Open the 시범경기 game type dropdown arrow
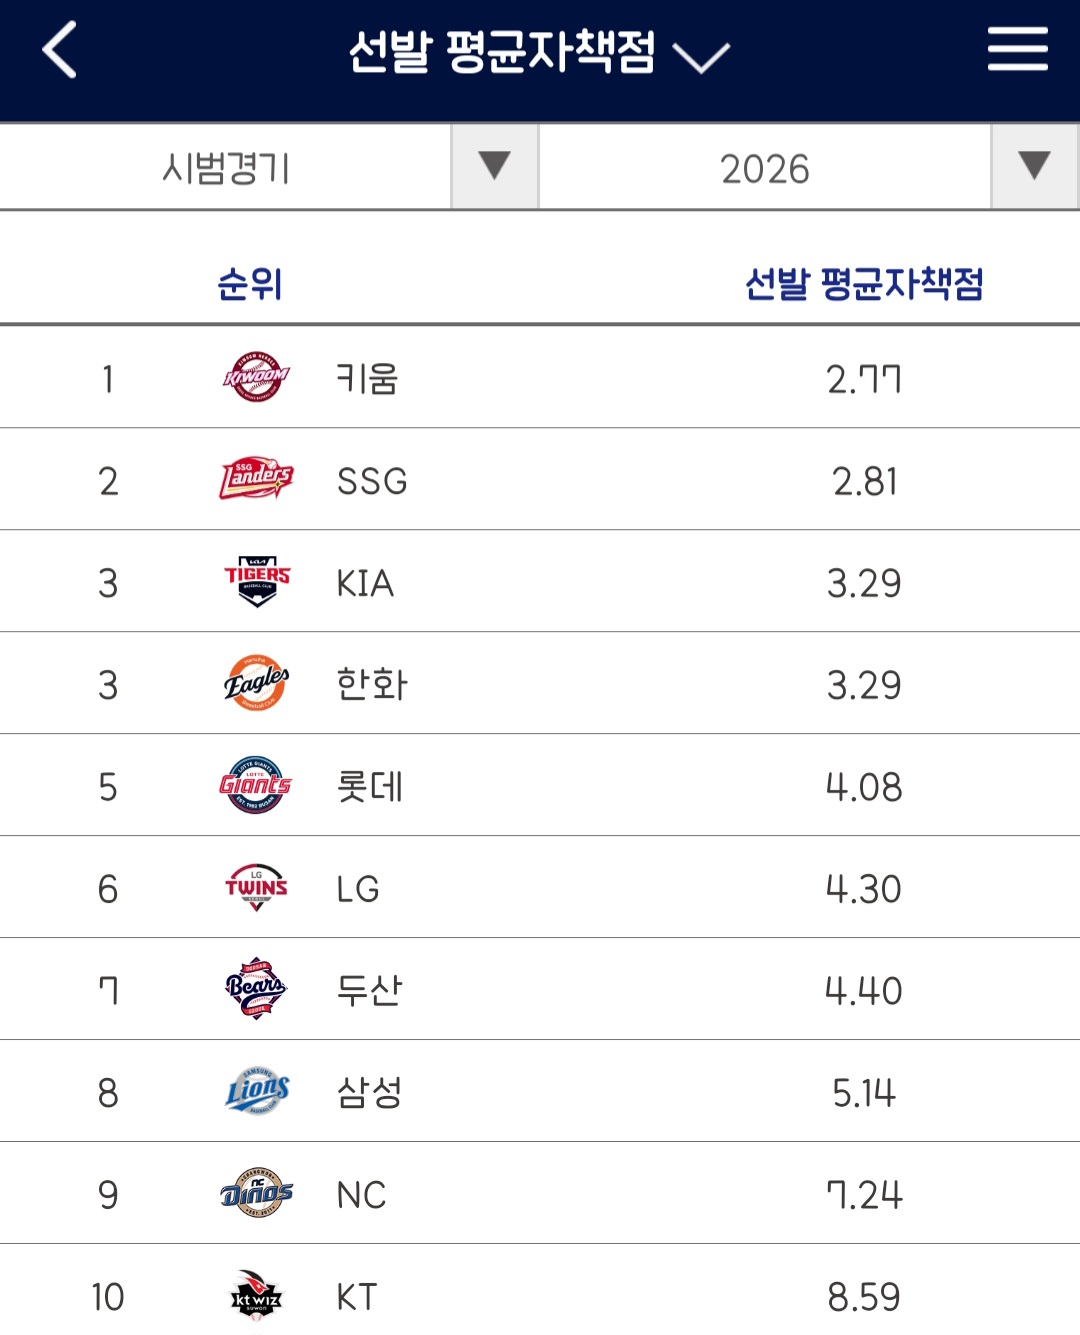The image size is (1080, 1335). (494, 166)
